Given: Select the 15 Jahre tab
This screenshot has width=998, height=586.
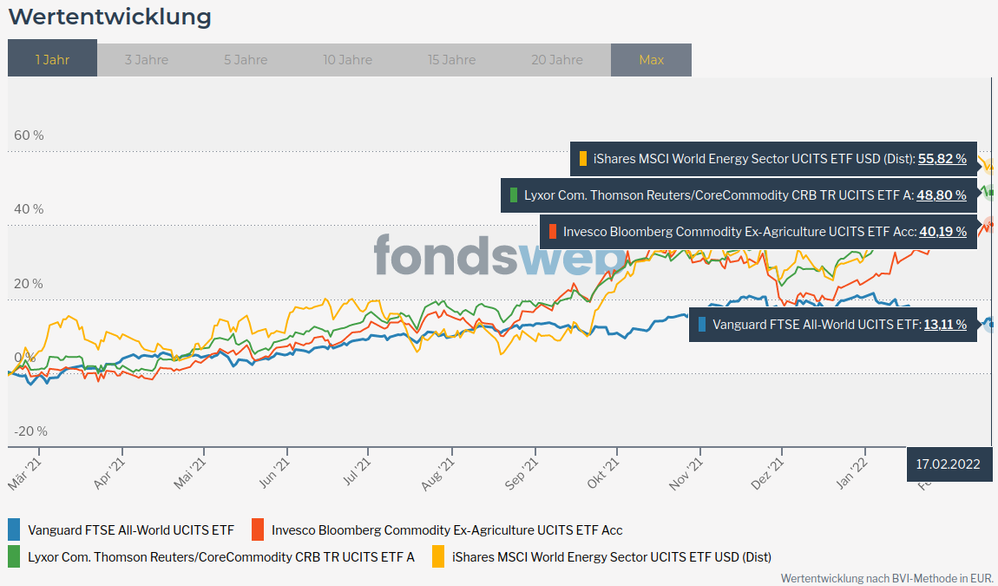Looking at the screenshot, I should 451,59.
